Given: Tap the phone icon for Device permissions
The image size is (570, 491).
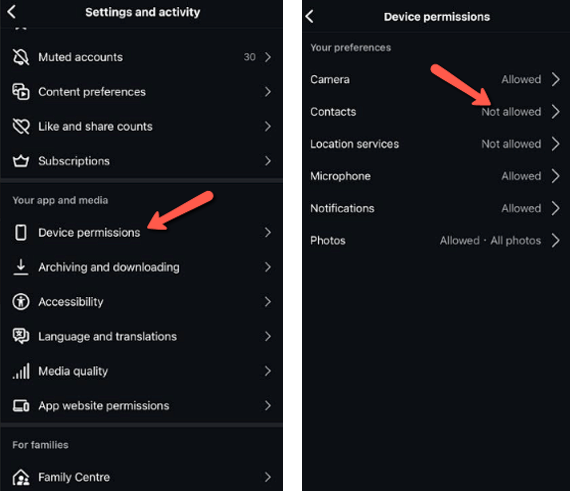Looking at the screenshot, I should point(21,232).
